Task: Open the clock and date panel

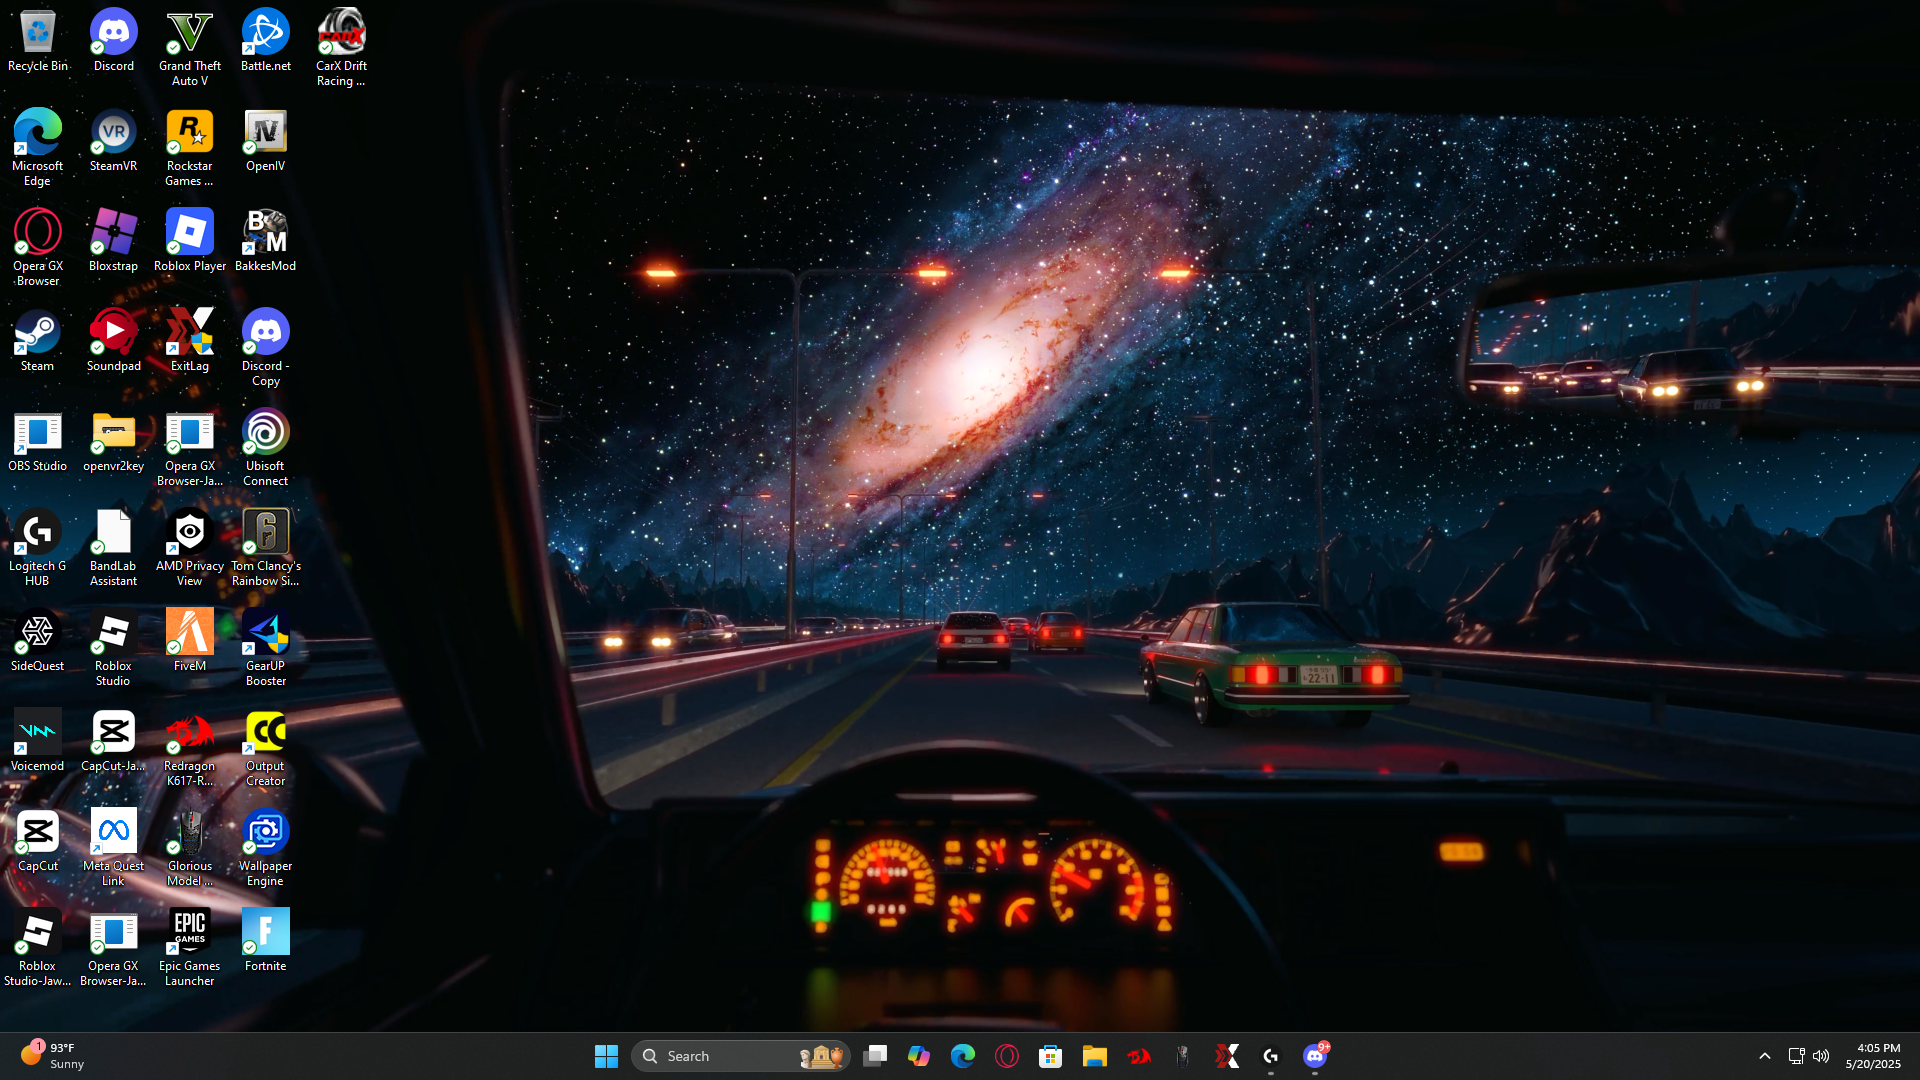Action: click(x=1872, y=1056)
